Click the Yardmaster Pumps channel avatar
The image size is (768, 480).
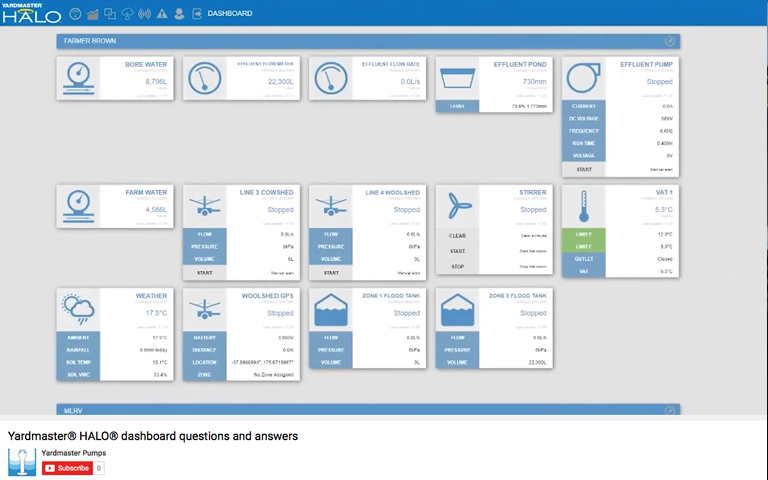coord(22,462)
